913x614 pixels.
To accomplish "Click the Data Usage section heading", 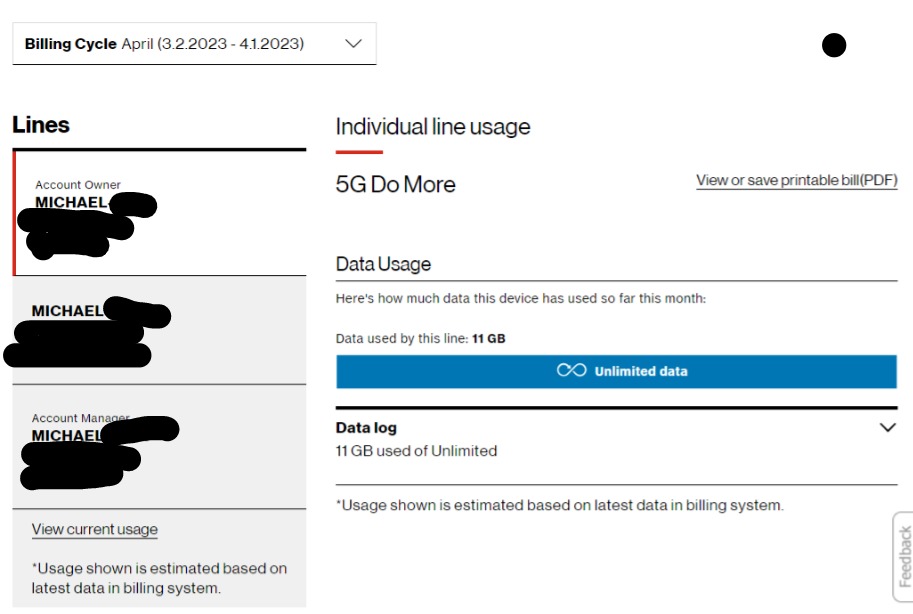I will (383, 264).
